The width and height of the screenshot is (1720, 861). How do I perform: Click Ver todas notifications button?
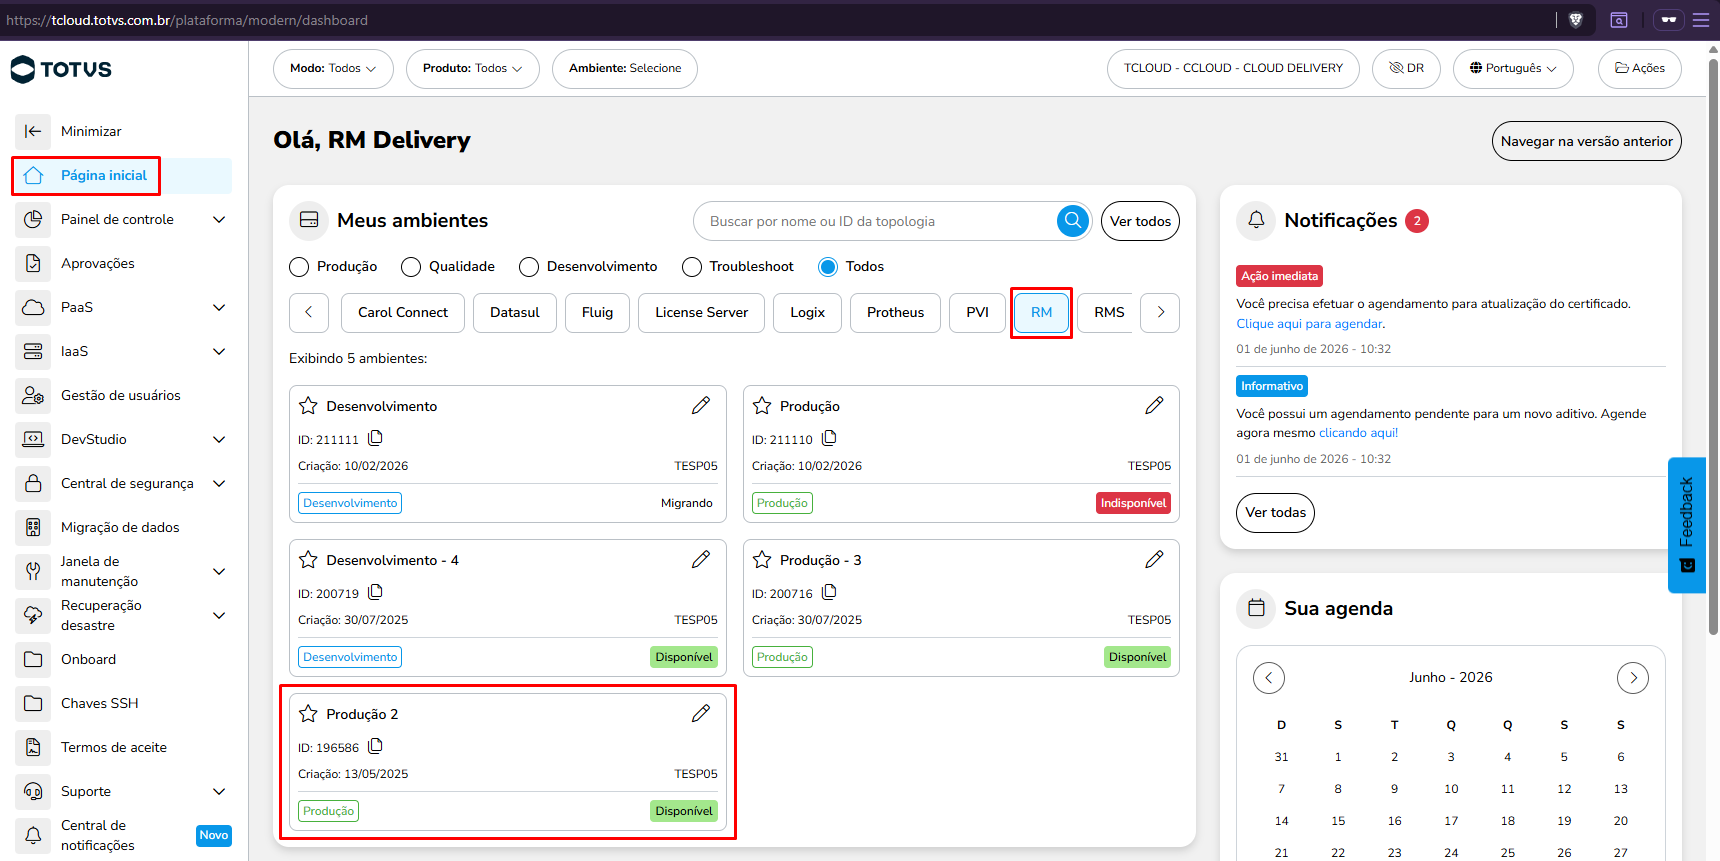1275,513
